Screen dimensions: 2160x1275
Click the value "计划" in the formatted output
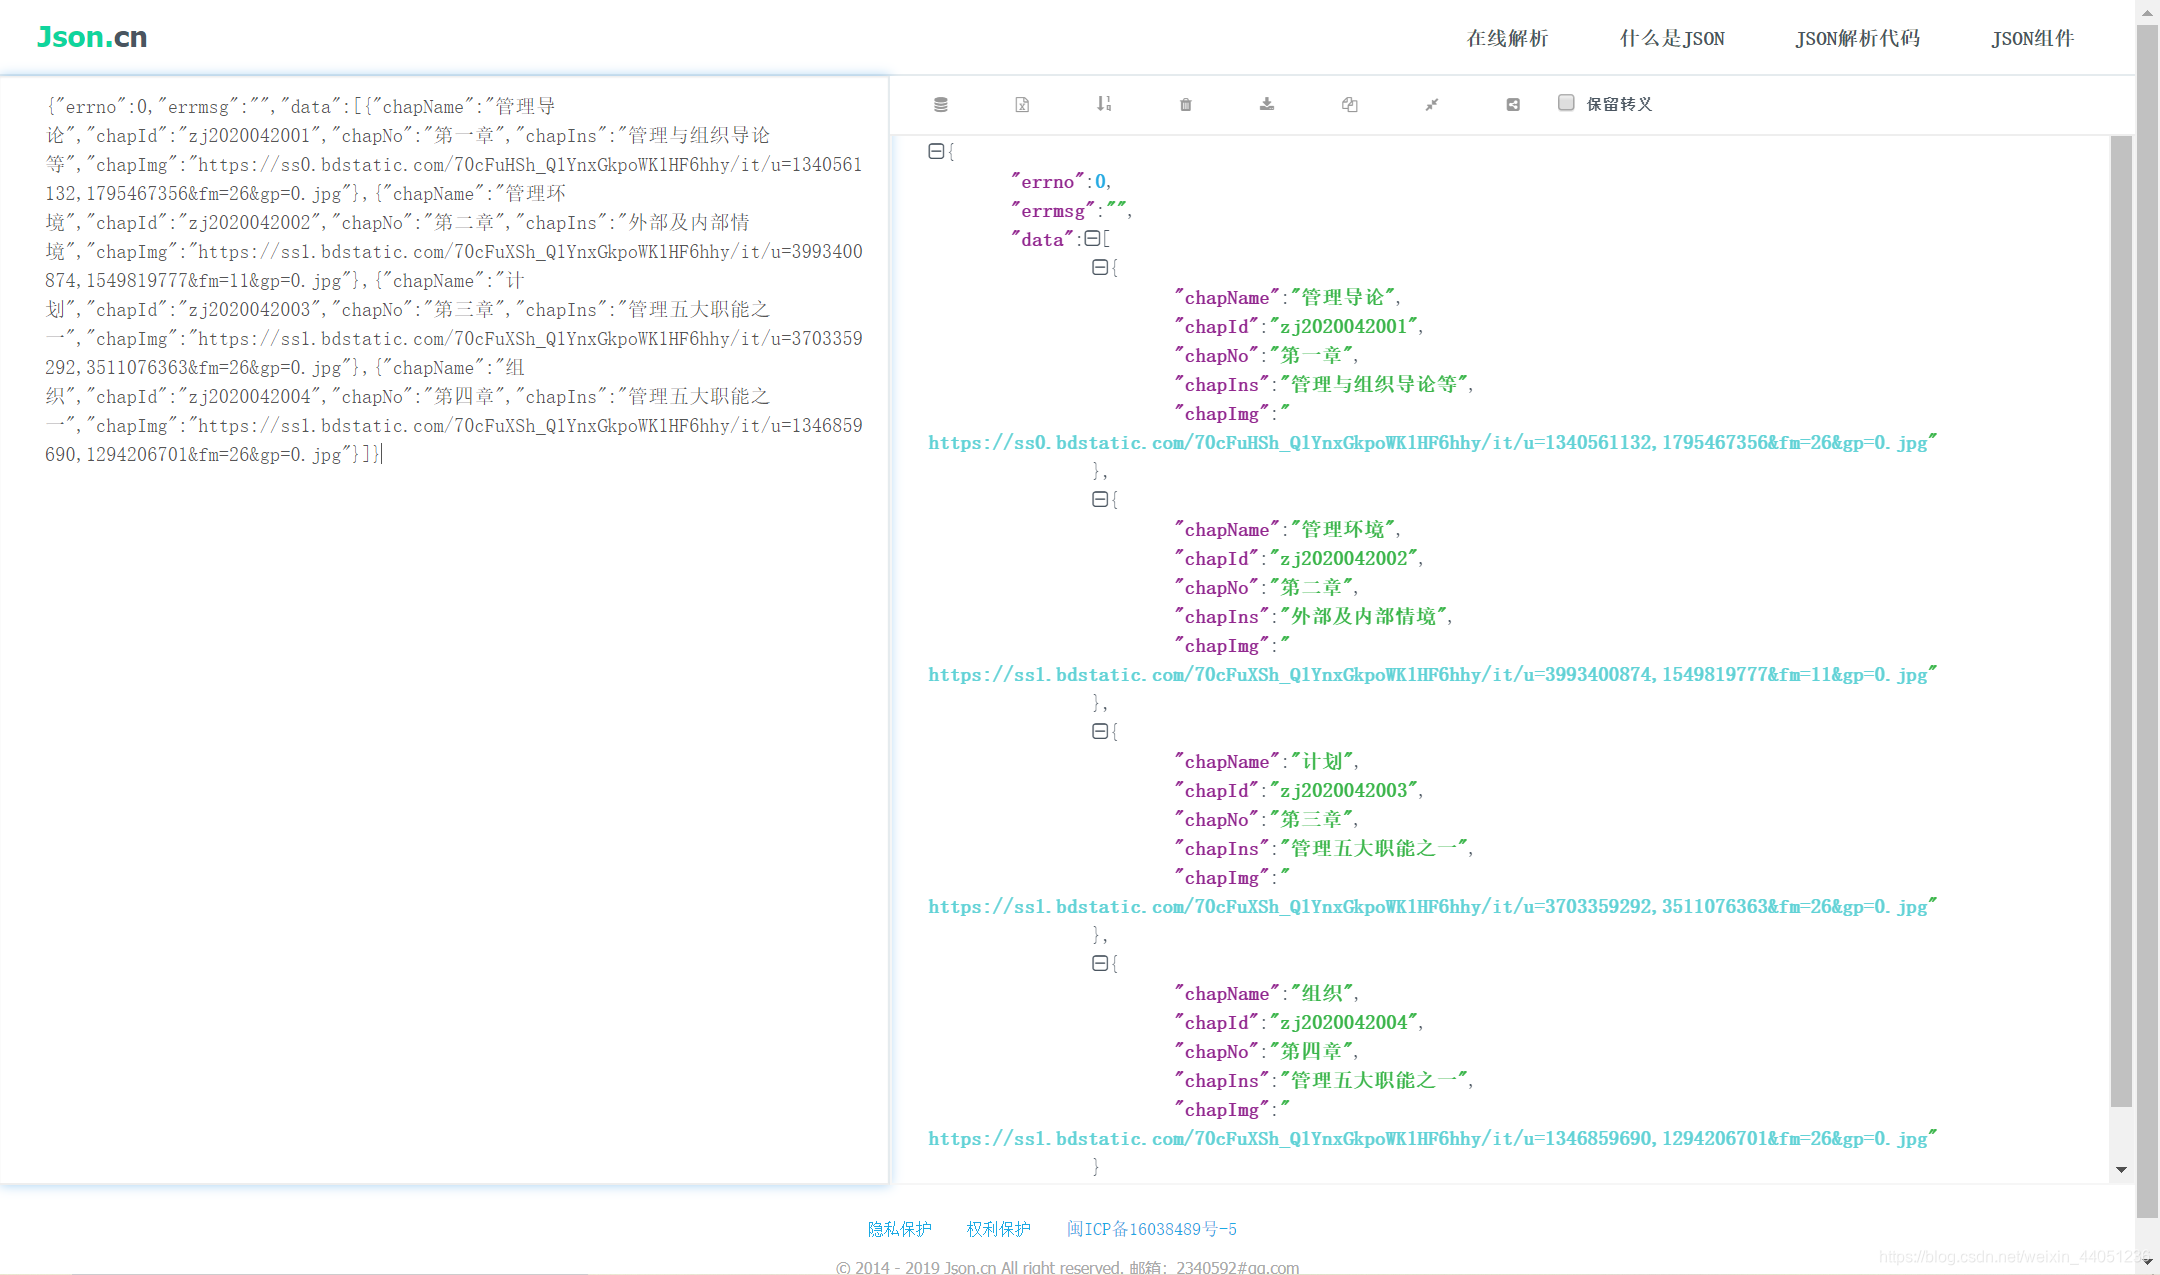(x=1322, y=762)
